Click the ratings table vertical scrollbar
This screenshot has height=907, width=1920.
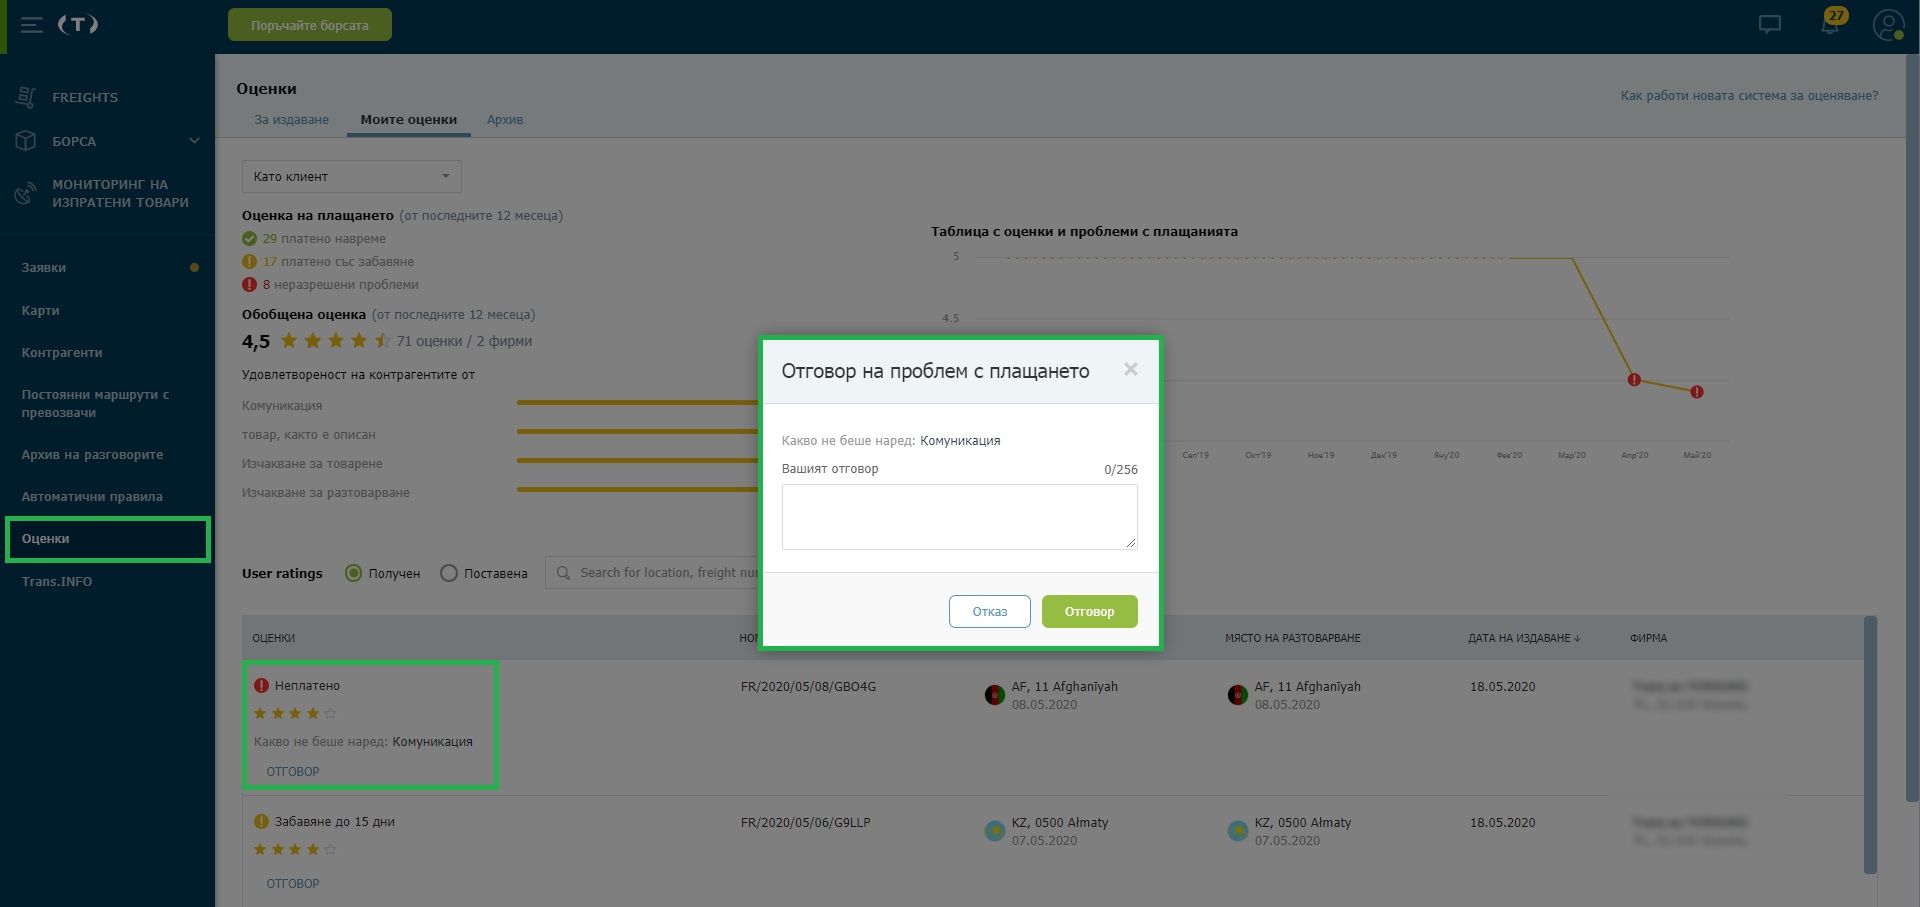pyautogui.click(x=1870, y=745)
